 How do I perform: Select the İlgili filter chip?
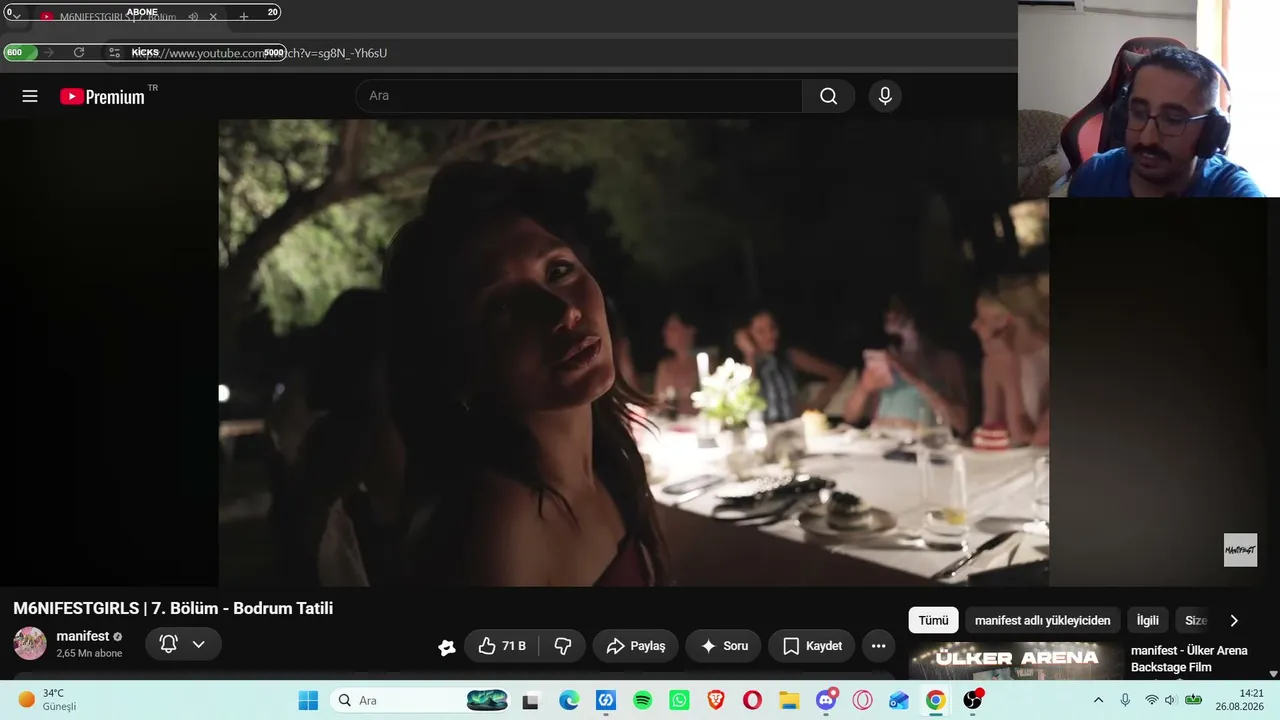coord(1148,620)
